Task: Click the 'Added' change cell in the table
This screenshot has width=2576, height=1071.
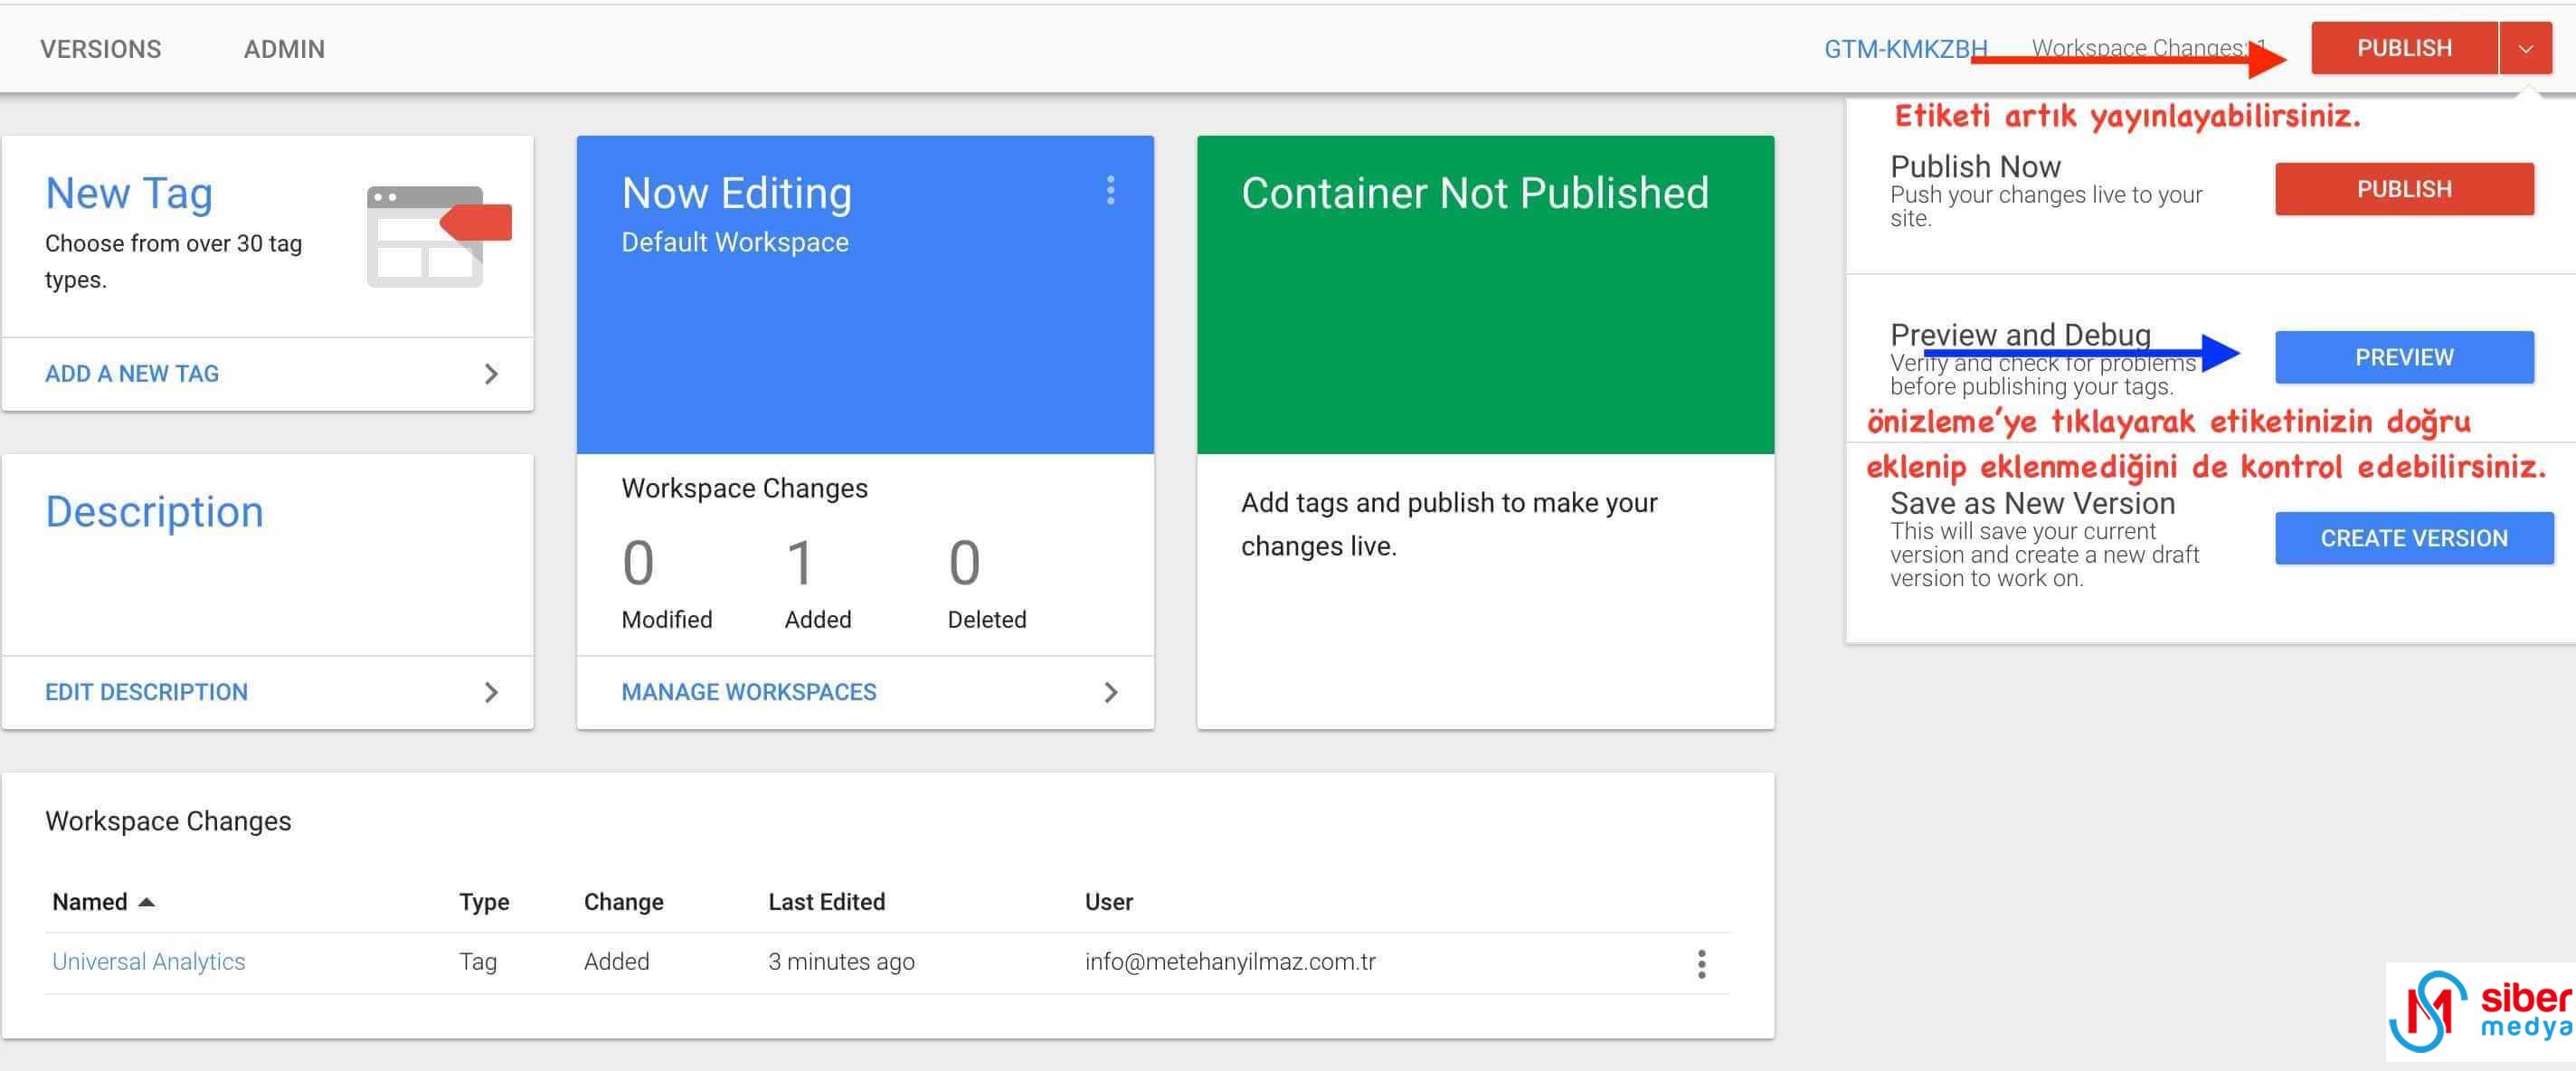Action: [616, 961]
